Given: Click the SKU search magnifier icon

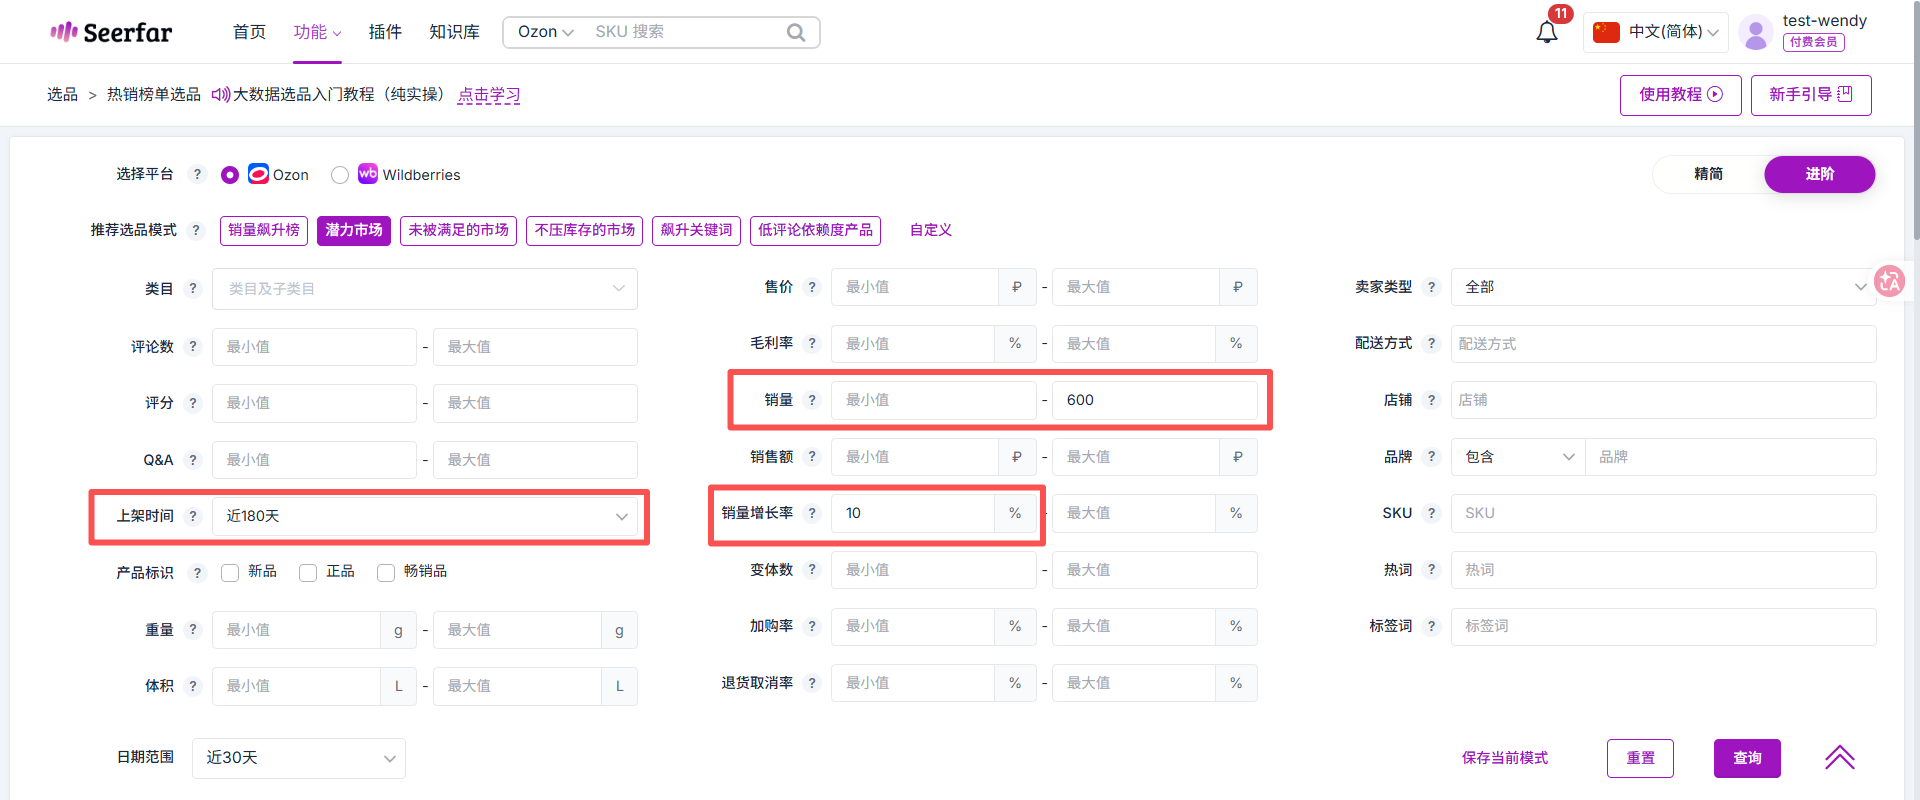Looking at the screenshot, I should 795,32.
